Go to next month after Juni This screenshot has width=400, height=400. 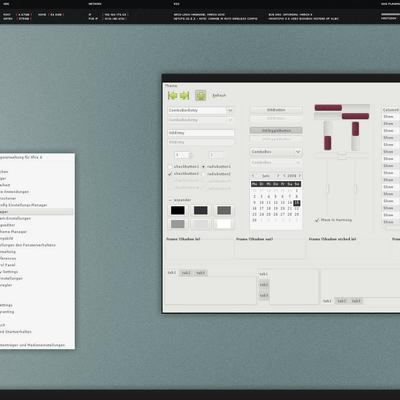point(278,176)
